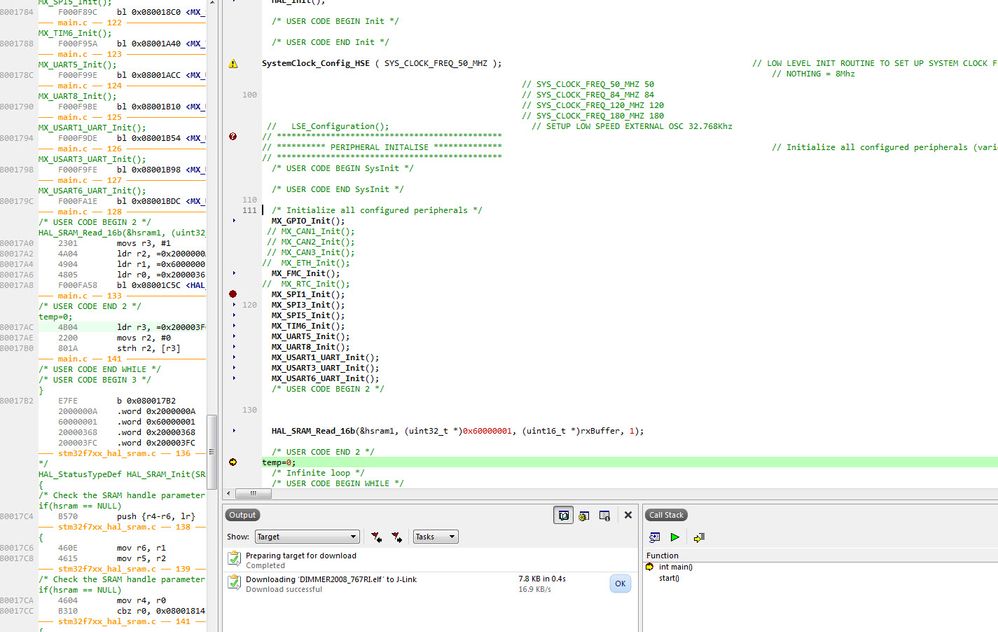Click the first red filter icon beside Show dropdown
This screenshot has height=632, width=998.
tap(377, 537)
